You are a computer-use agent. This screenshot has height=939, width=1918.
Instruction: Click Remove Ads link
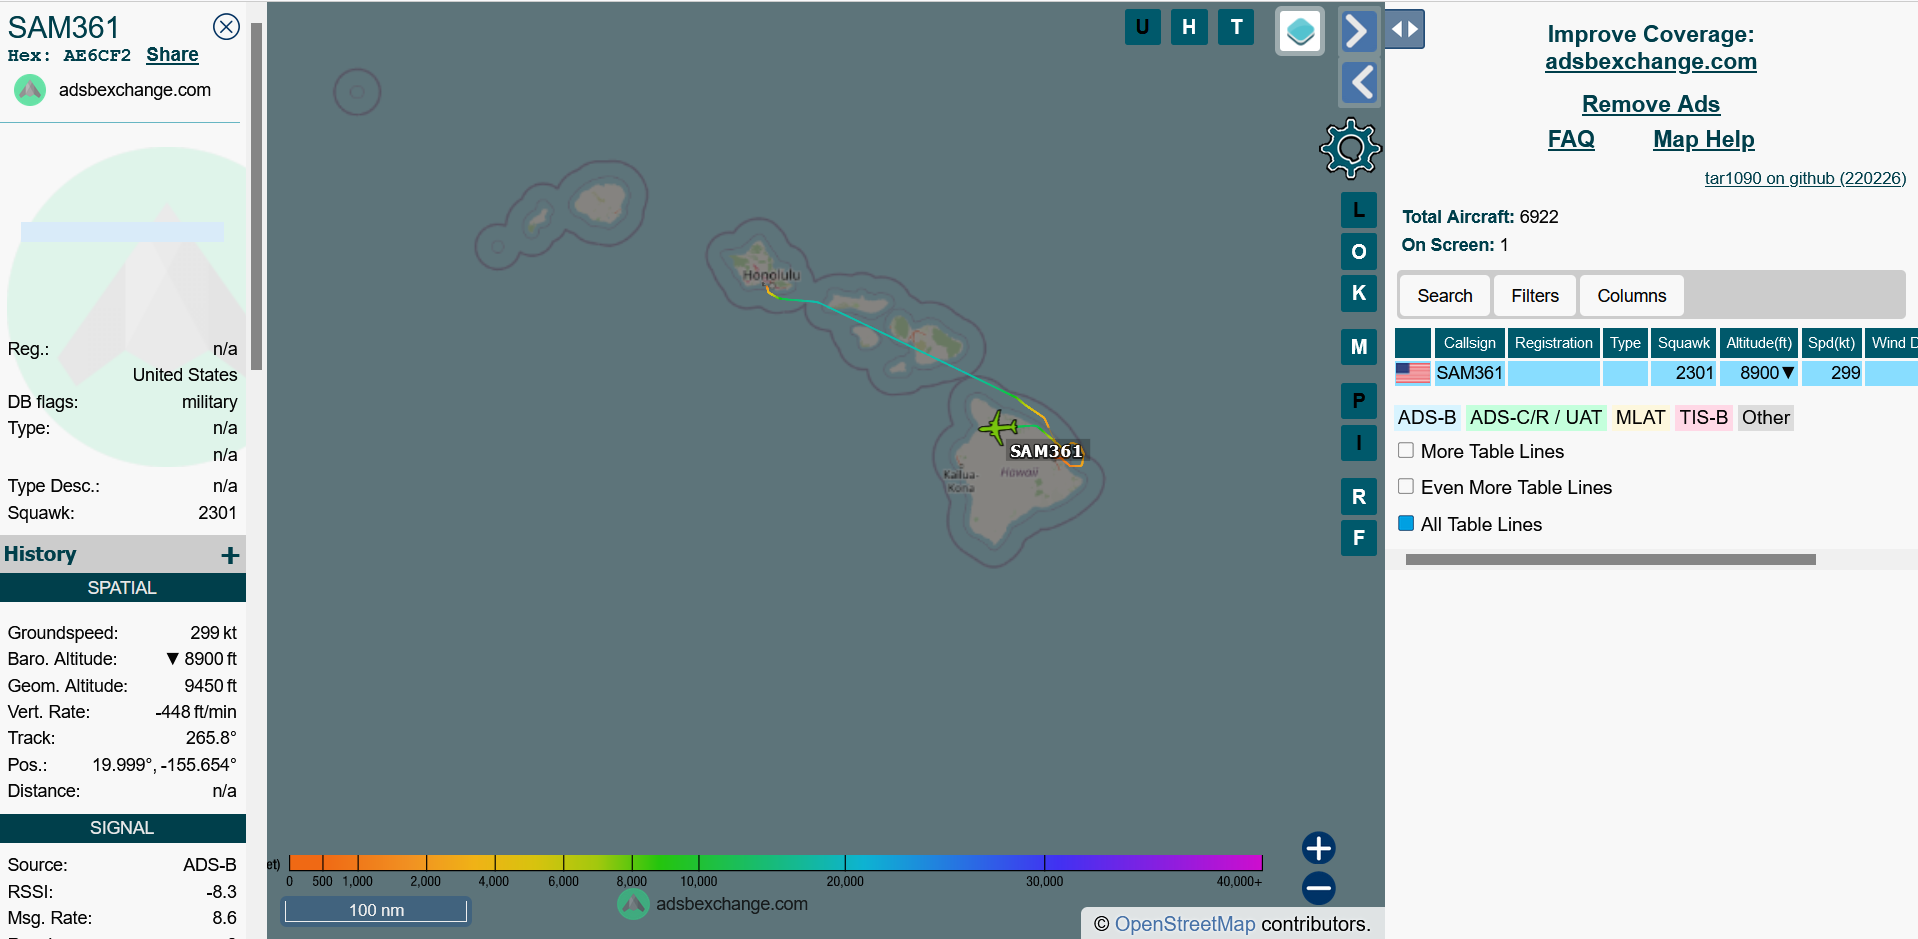coord(1650,104)
